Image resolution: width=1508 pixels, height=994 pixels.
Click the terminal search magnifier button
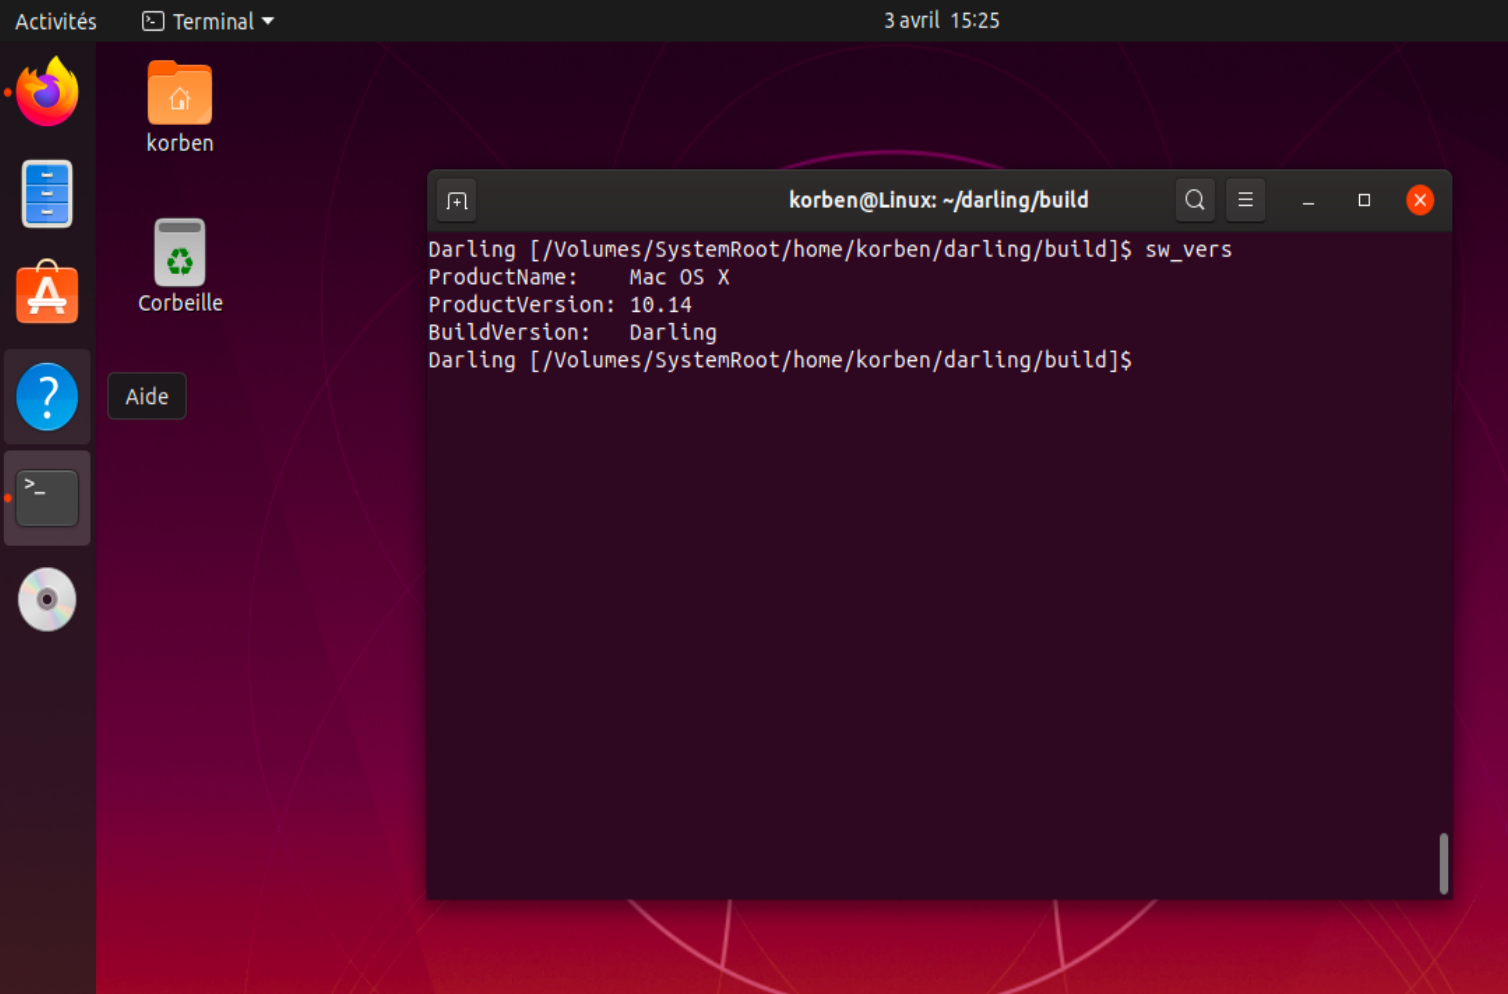pos(1194,200)
